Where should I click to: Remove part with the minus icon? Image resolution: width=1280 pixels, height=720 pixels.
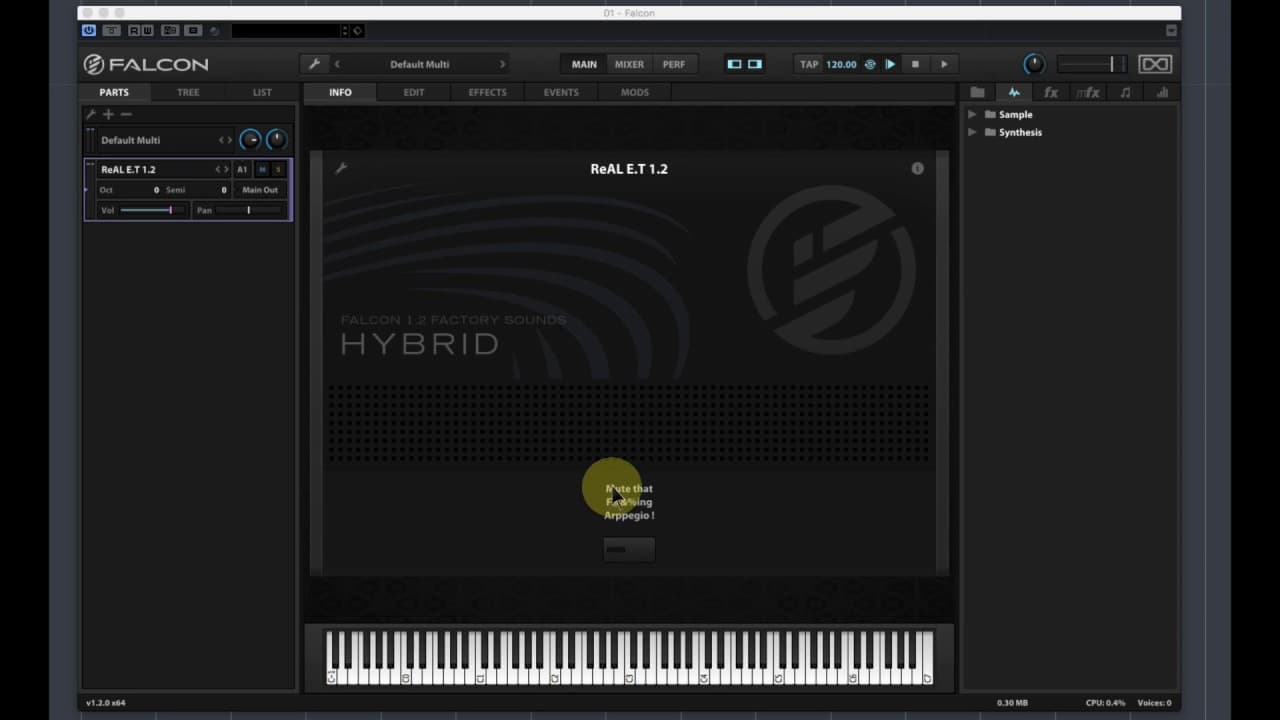[x=126, y=114]
